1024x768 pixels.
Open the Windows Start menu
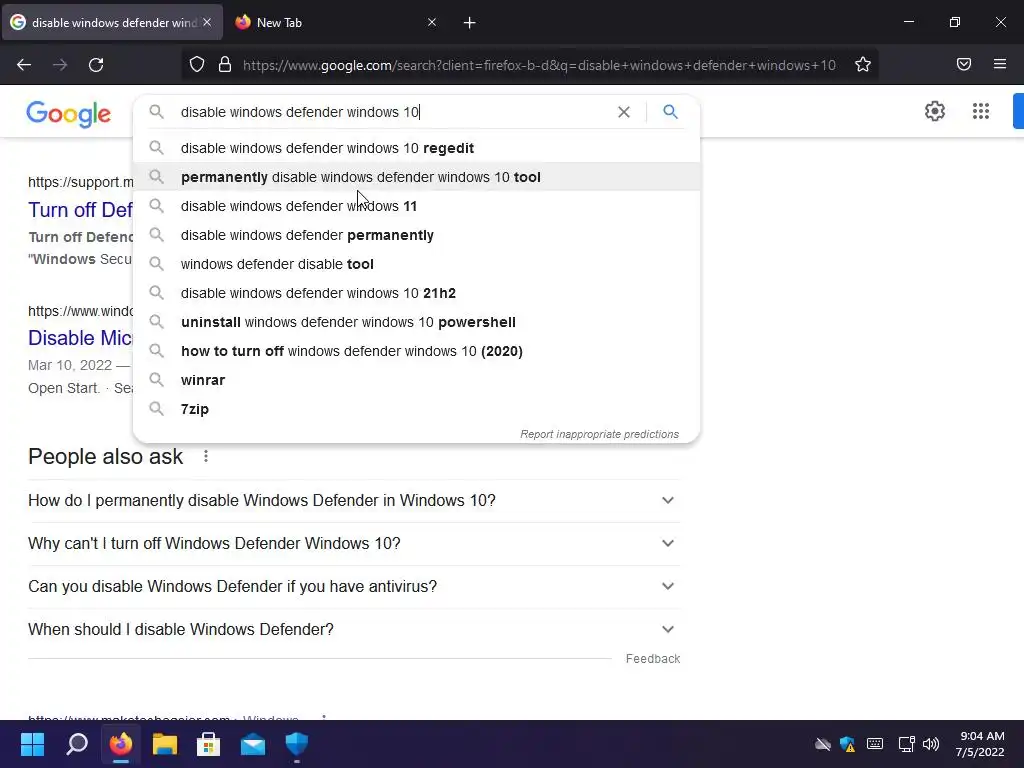[x=32, y=744]
